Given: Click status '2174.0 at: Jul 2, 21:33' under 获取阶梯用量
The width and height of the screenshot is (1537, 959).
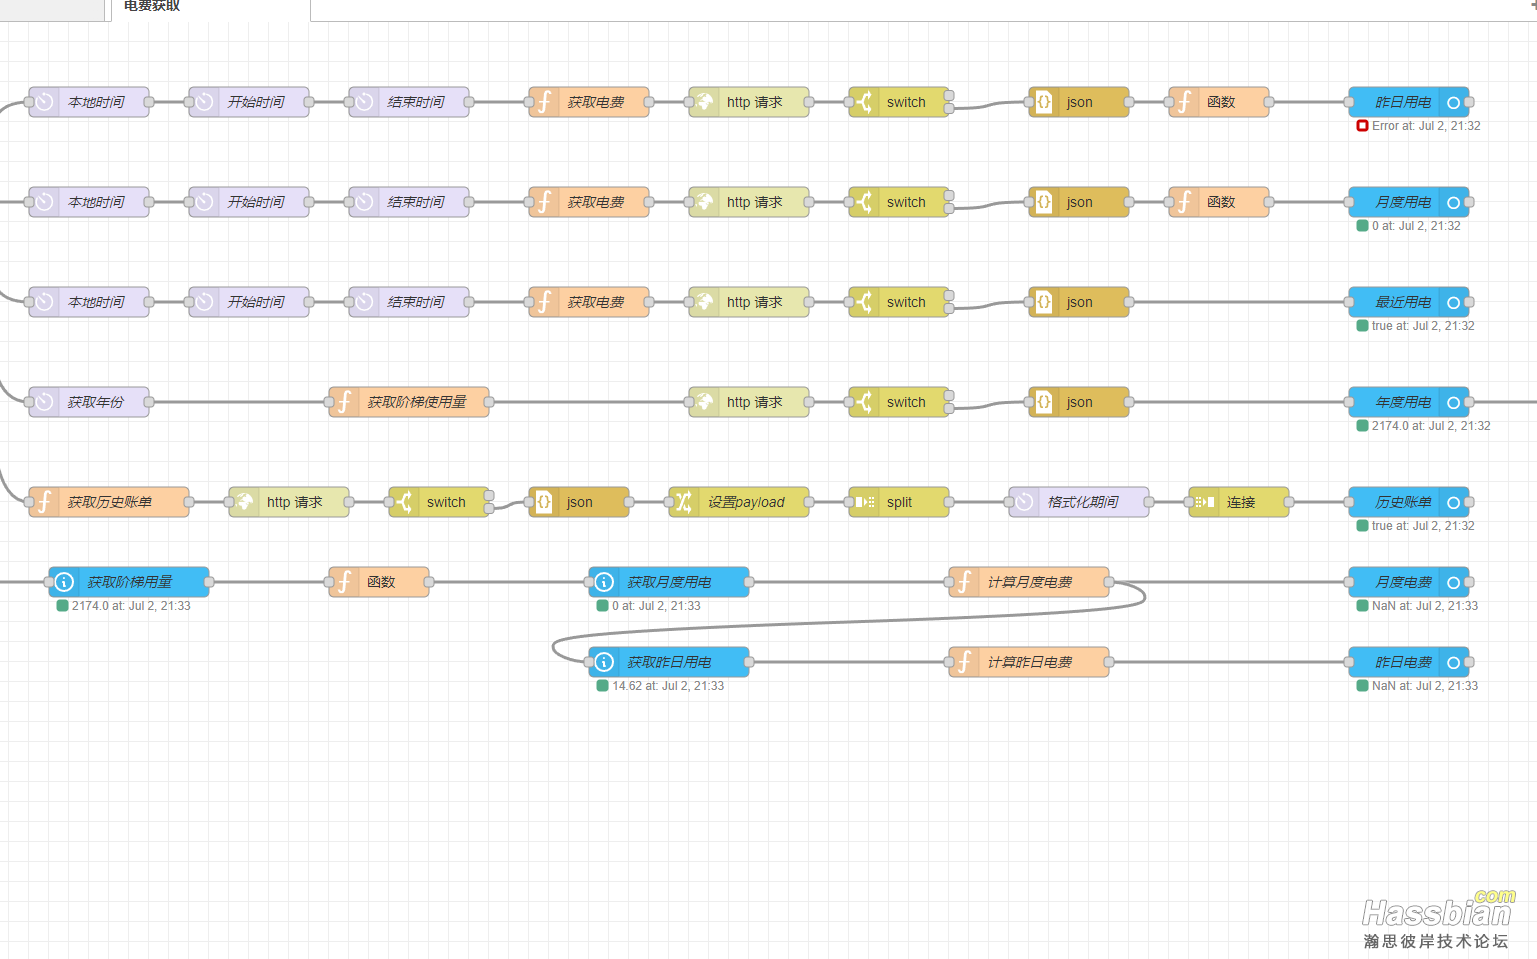Looking at the screenshot, I should click(131, 606).
